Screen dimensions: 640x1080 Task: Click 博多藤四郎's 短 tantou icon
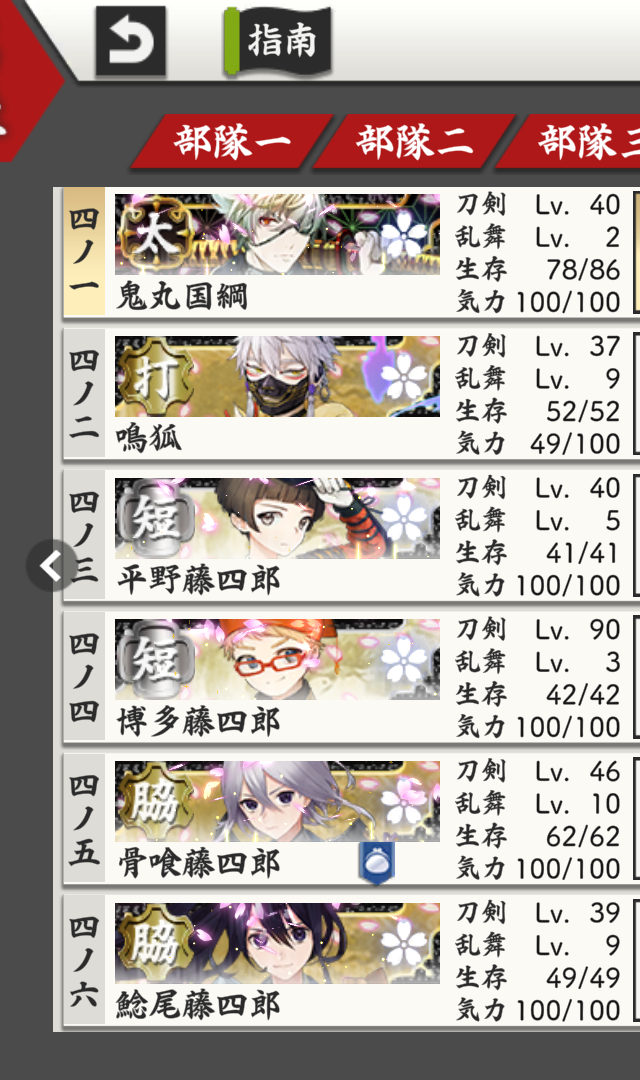(155, 660)
